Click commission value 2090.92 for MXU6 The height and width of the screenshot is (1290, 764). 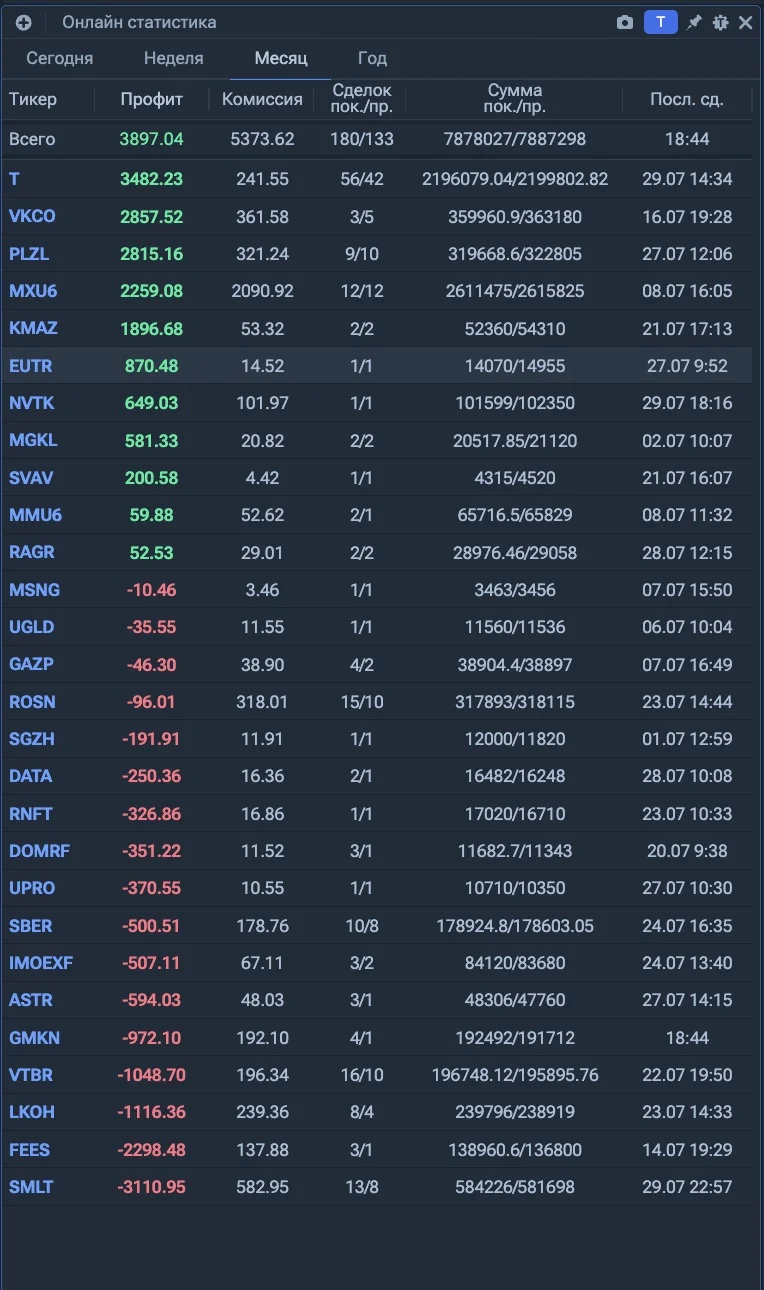coord(262,291)
